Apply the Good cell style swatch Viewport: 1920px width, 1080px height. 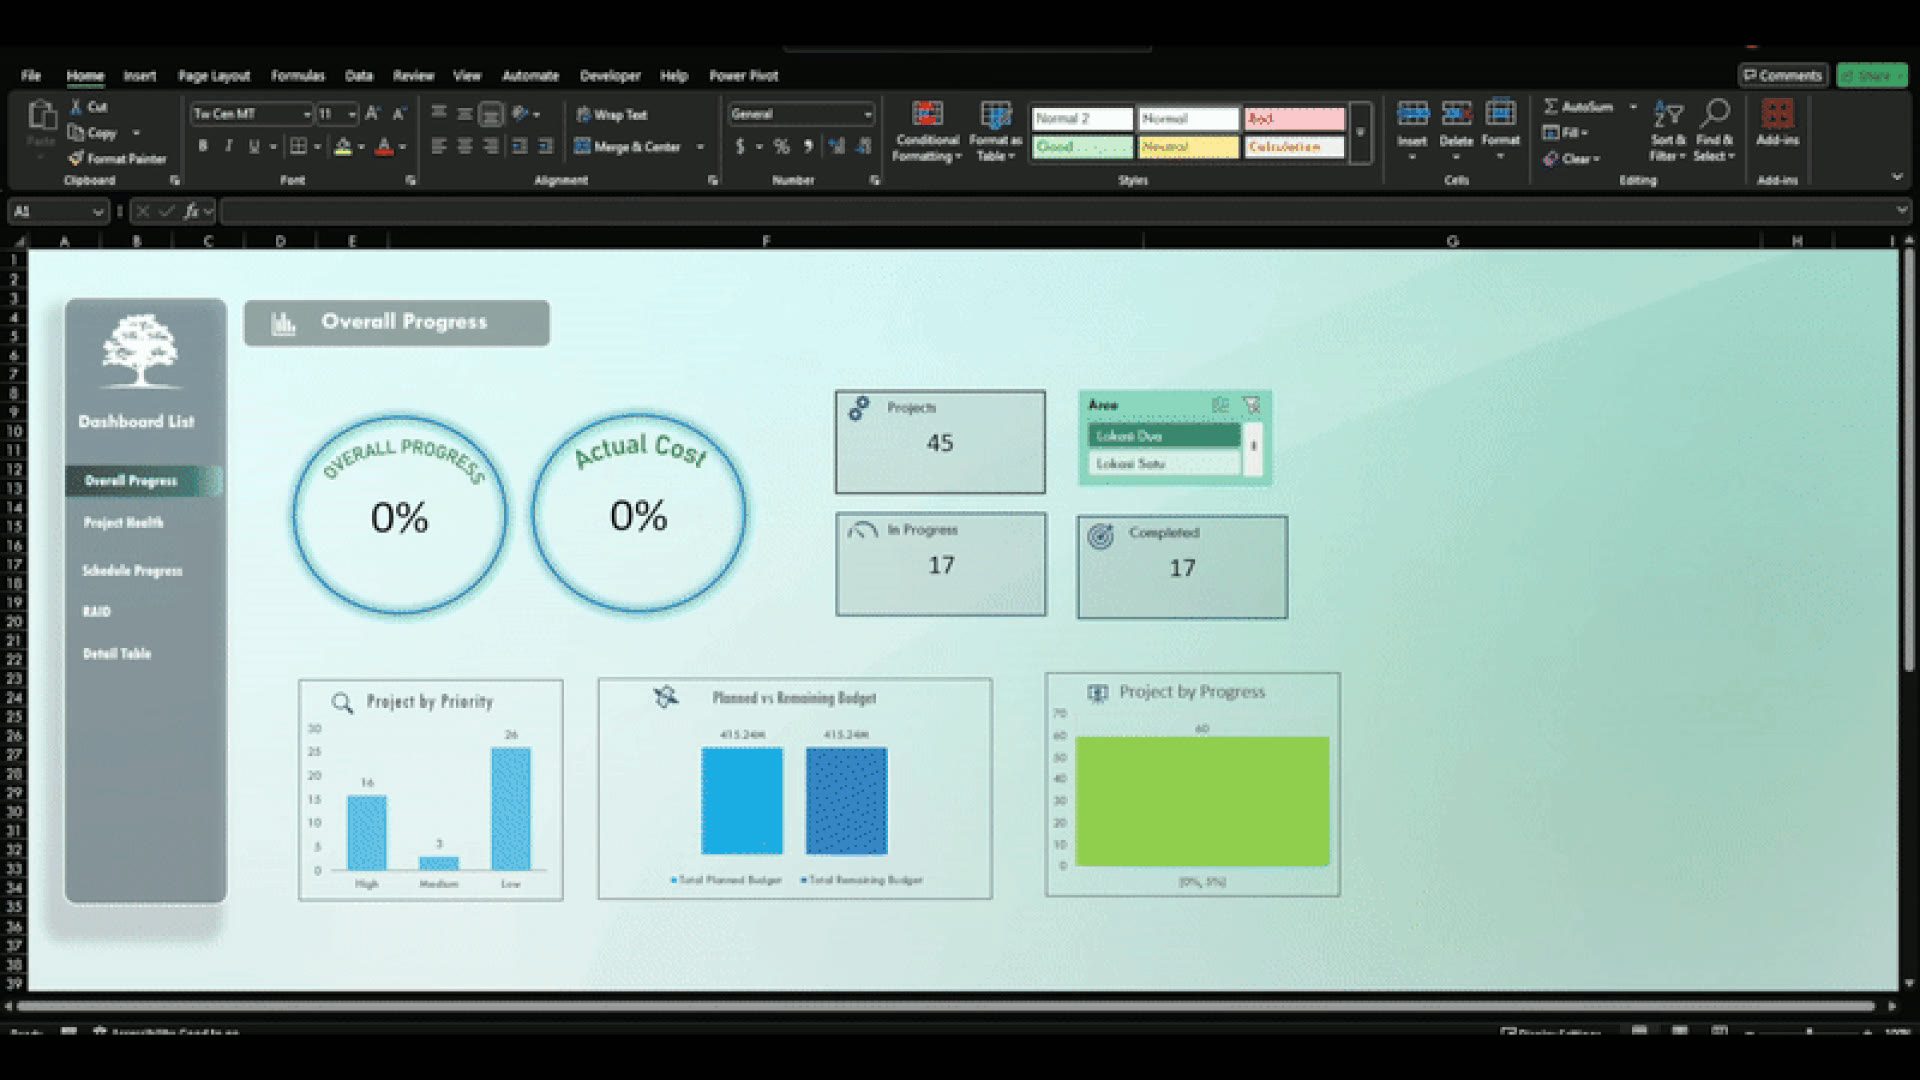coord(1082,147)
